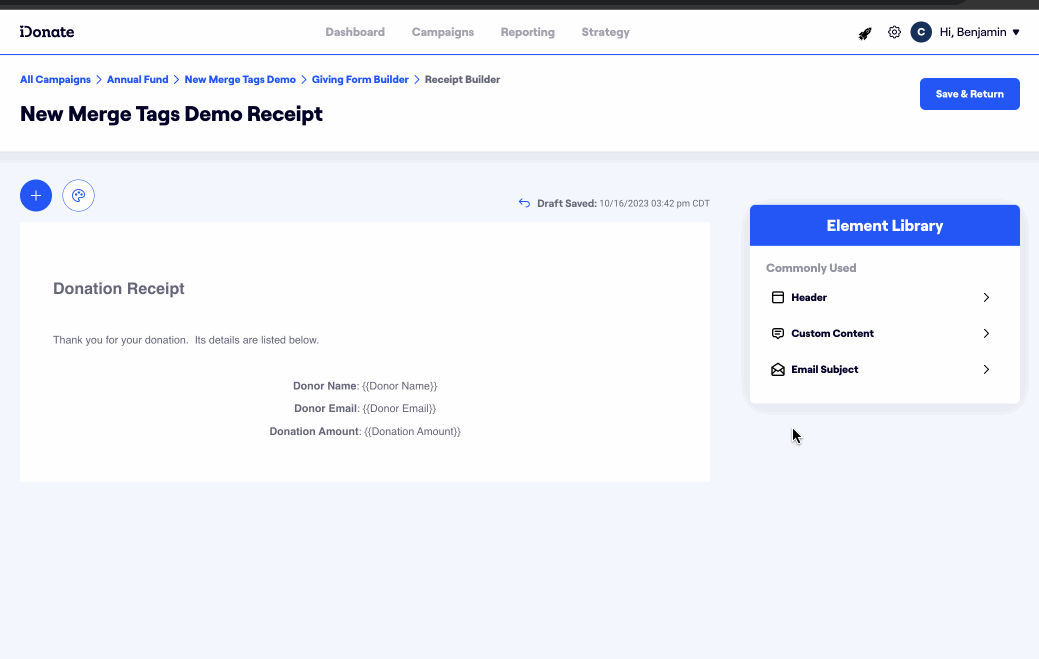
Task: Click the user avatar circle C
Action: pos(921,32)
